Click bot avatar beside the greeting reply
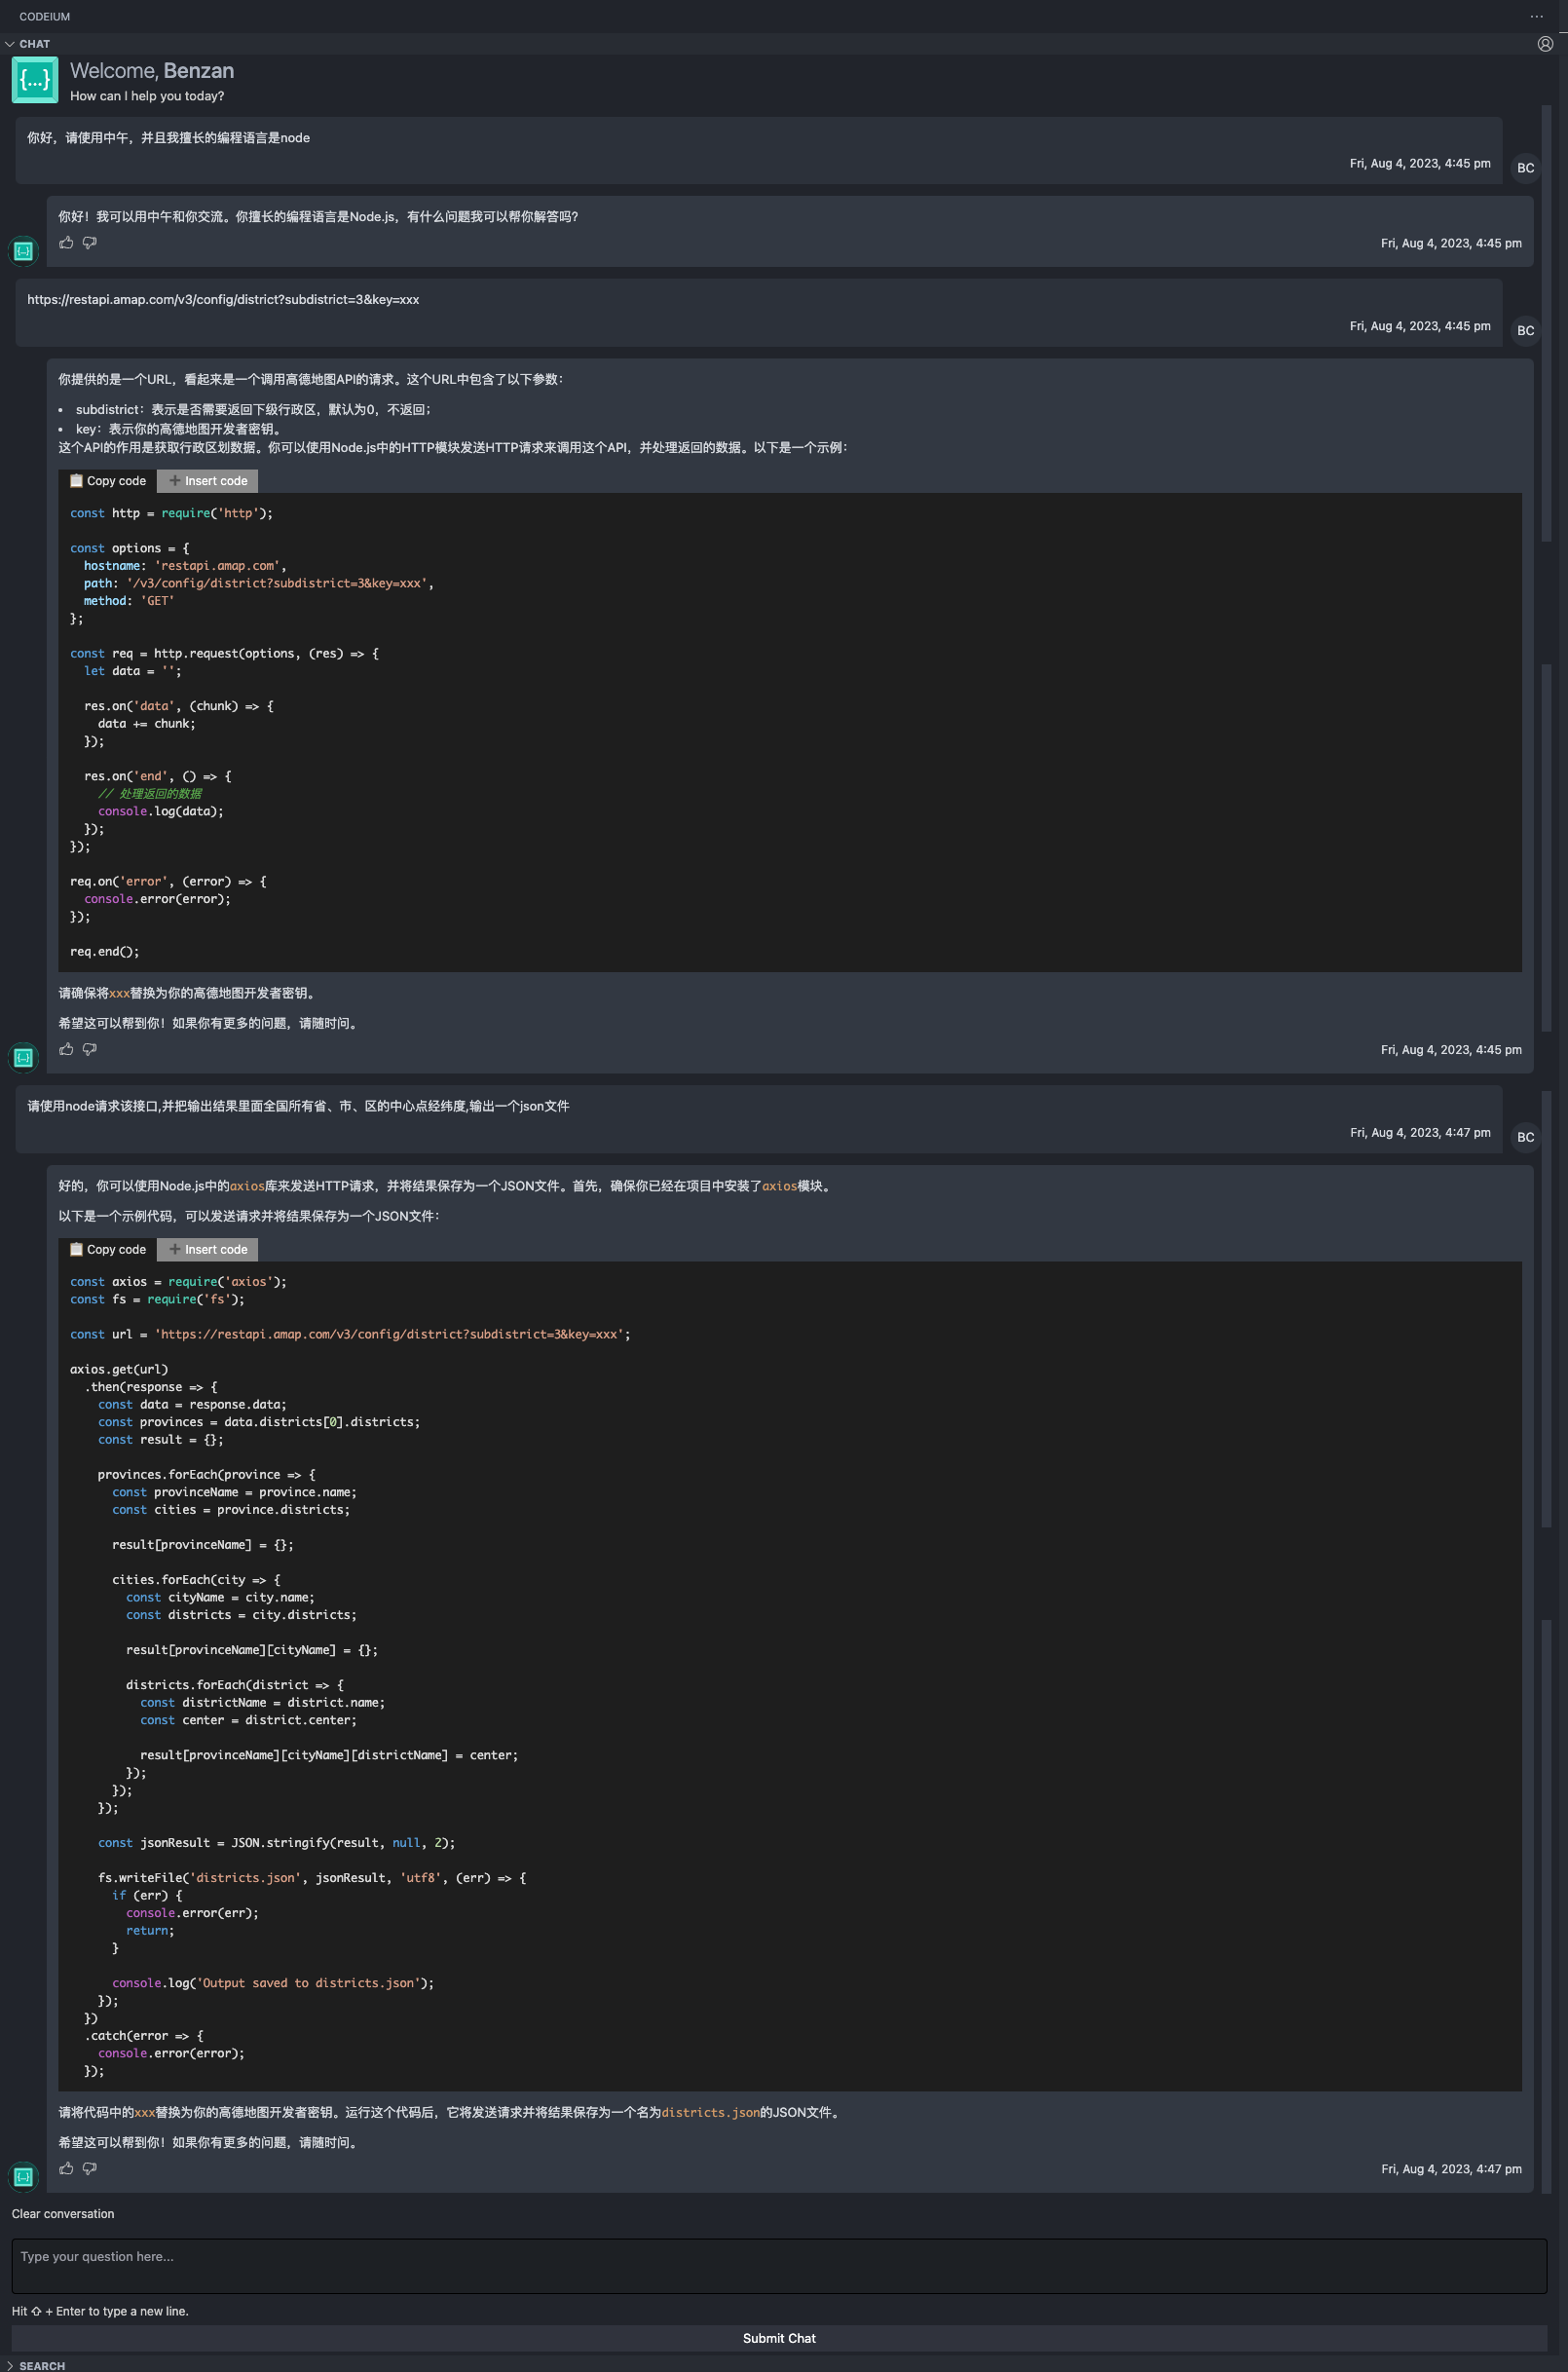Image resolution: width=1568 pixels, height=2372 pixels. coord(23,251)
